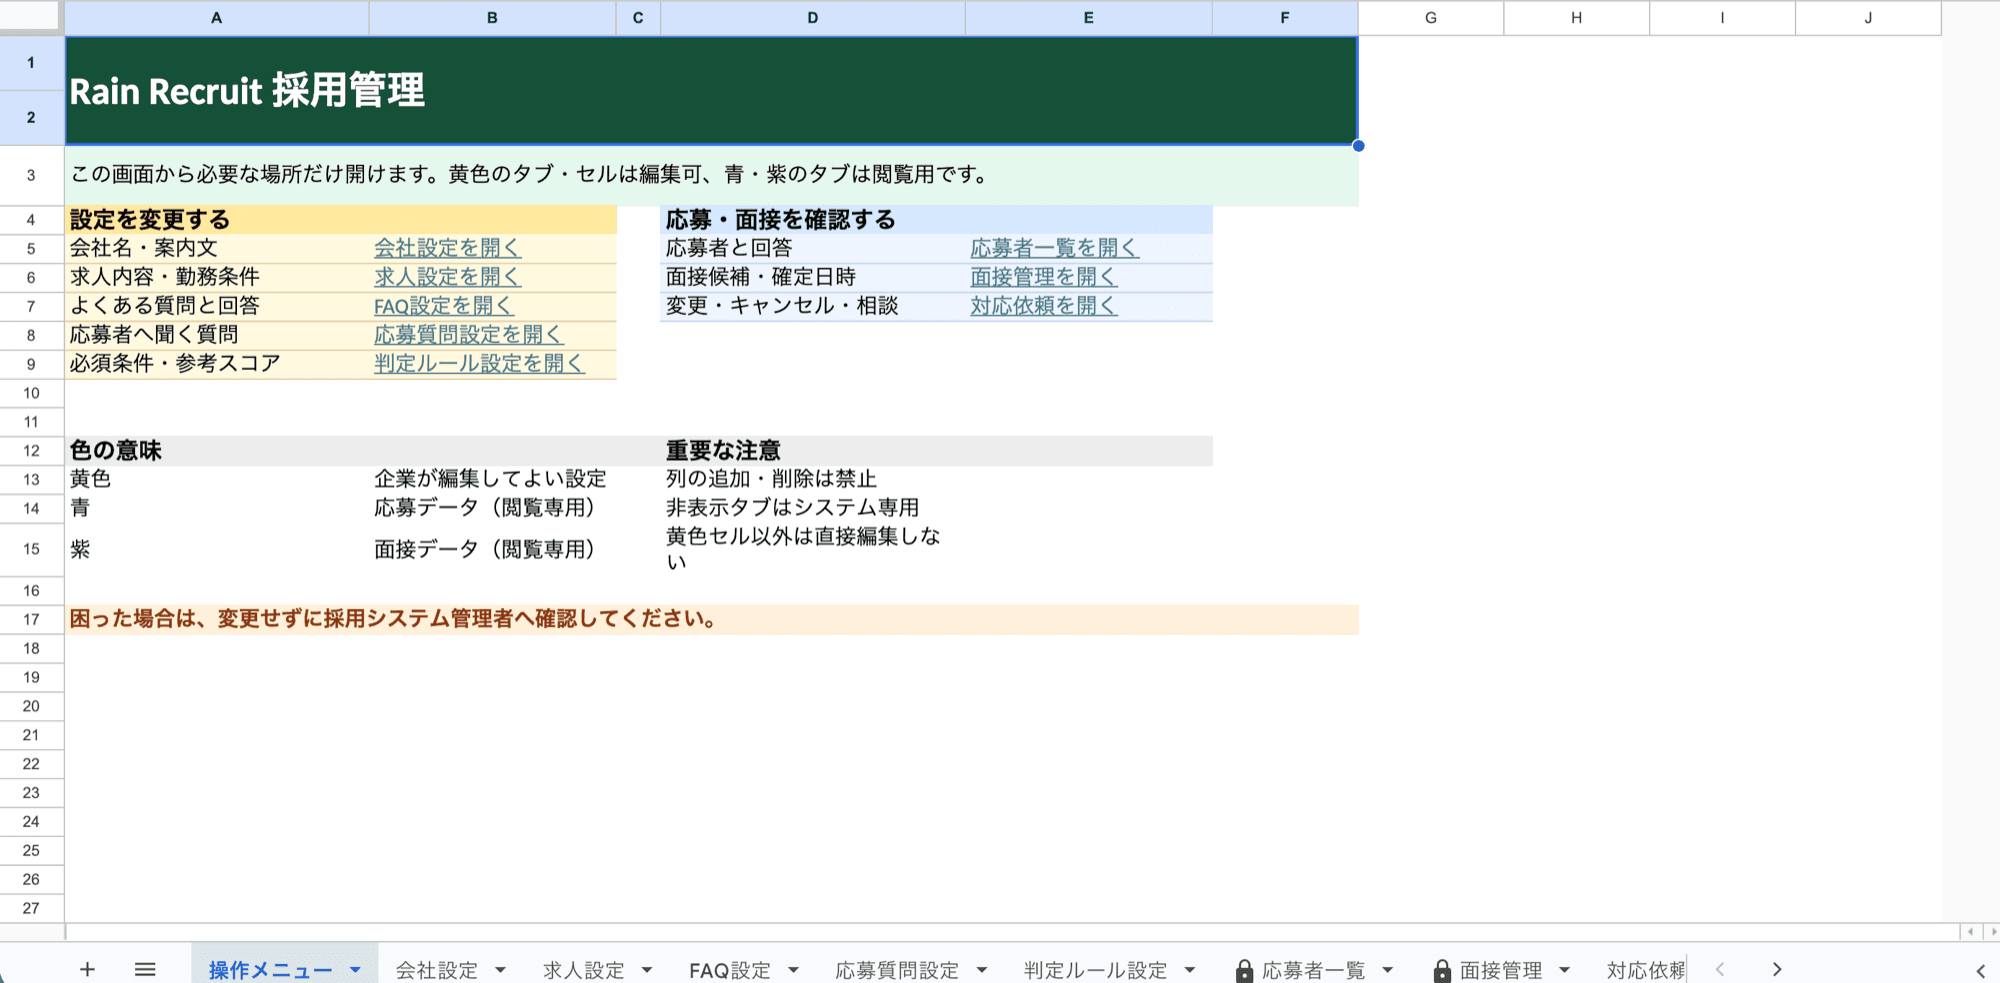Select the 色の意味 header cell
Screen dimensions: 2000x983
(x=217, y=451)
